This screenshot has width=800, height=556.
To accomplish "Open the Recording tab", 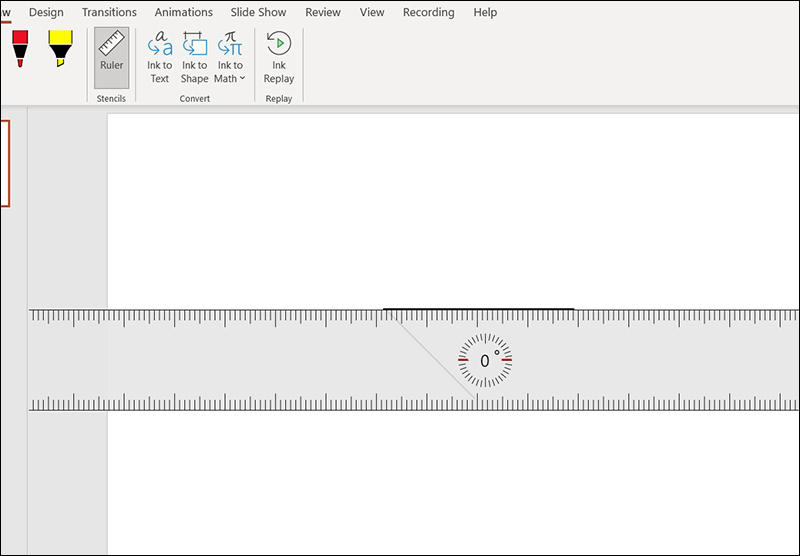I will click(x=428, y=13).
